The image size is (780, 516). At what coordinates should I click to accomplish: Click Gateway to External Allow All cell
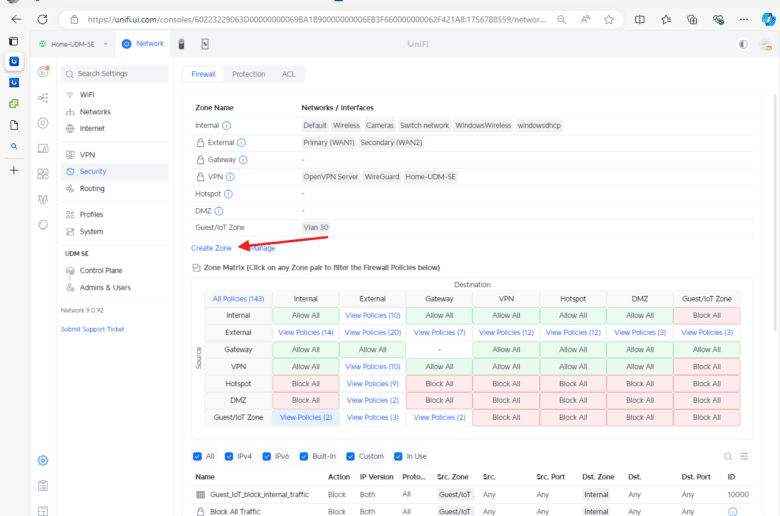[x=373, y=349]
